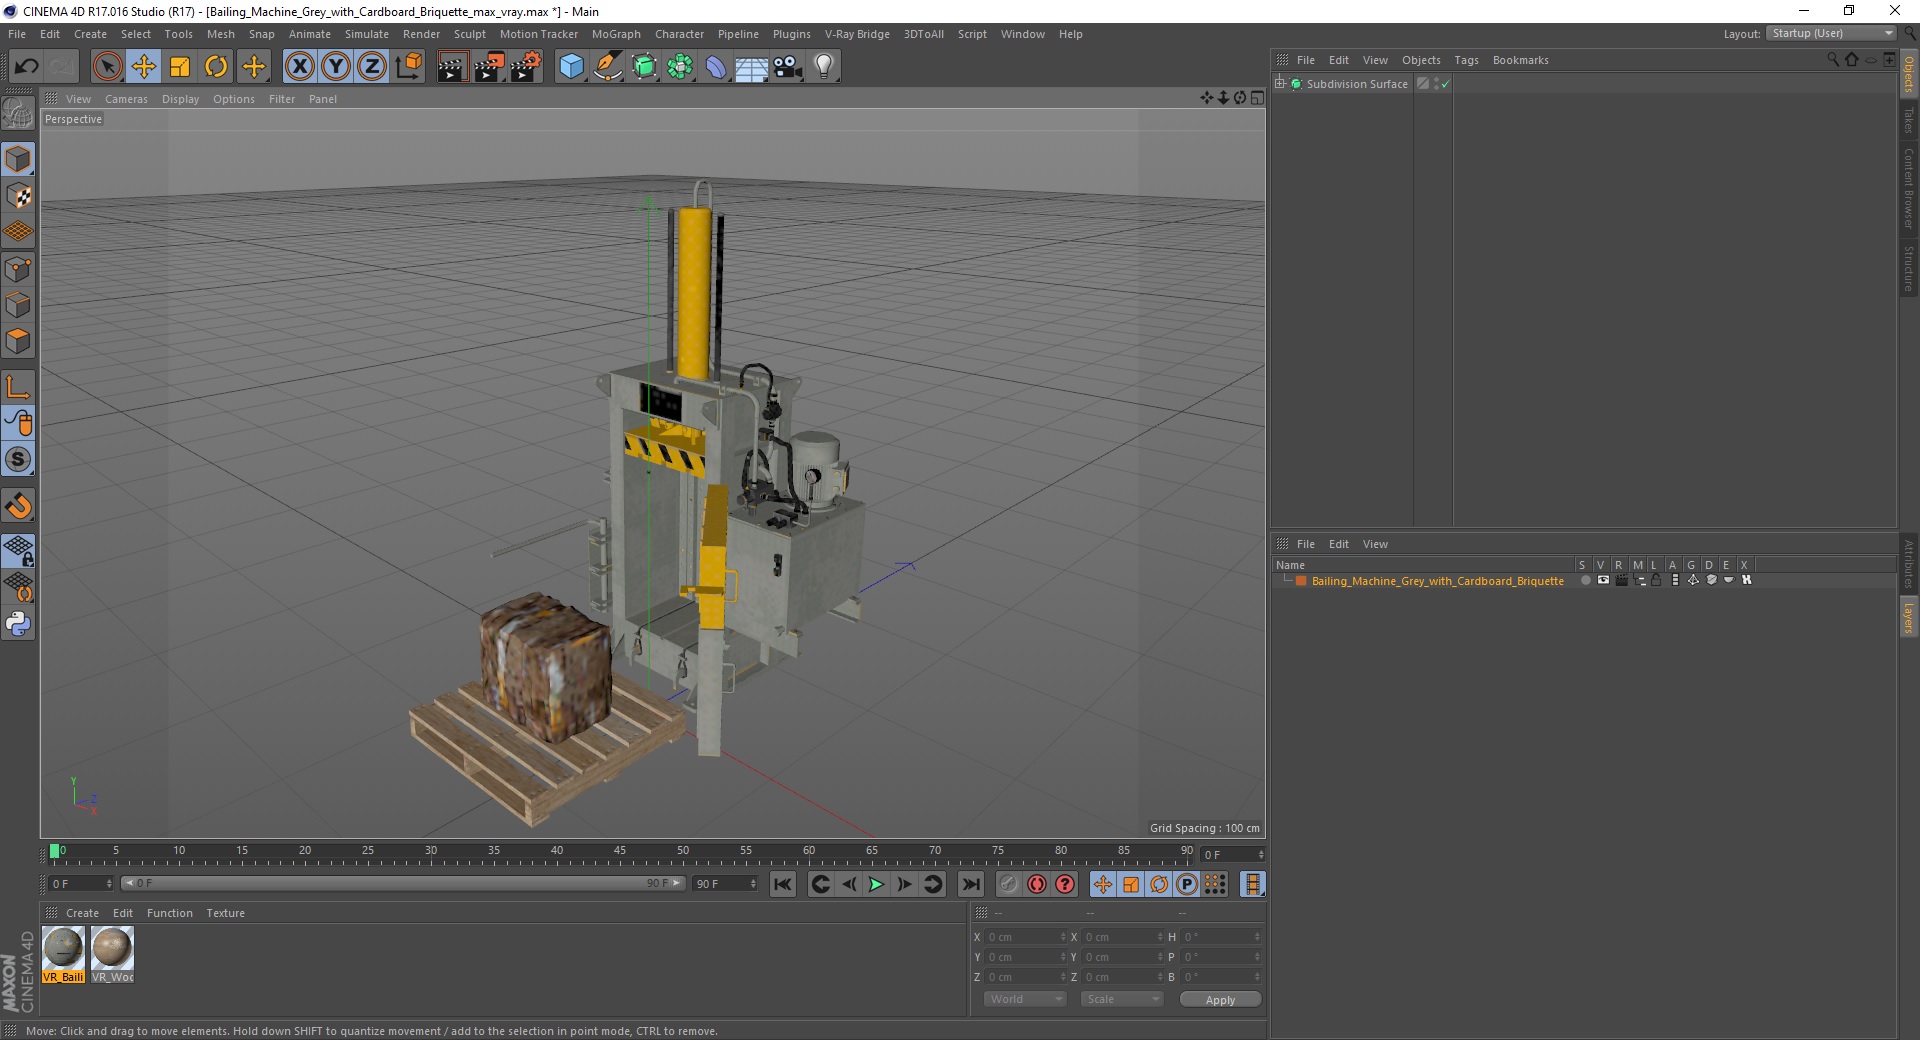This screenshot has height=1040, width=1920.
Task: Open the Layout dropdown Startup (User)
Action: click(1831, 33)
